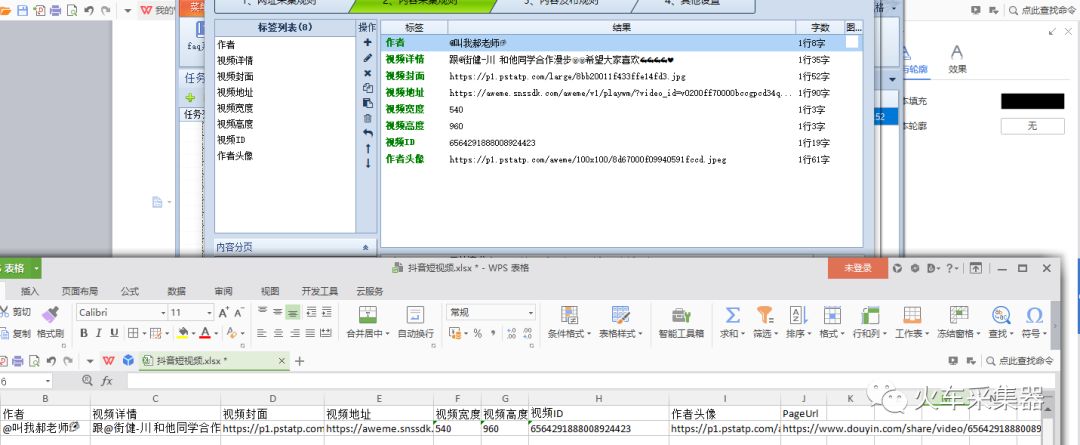Click the 筛选 funnel icon
Viewport: 1080px width, 445px height.
(765, 315)
